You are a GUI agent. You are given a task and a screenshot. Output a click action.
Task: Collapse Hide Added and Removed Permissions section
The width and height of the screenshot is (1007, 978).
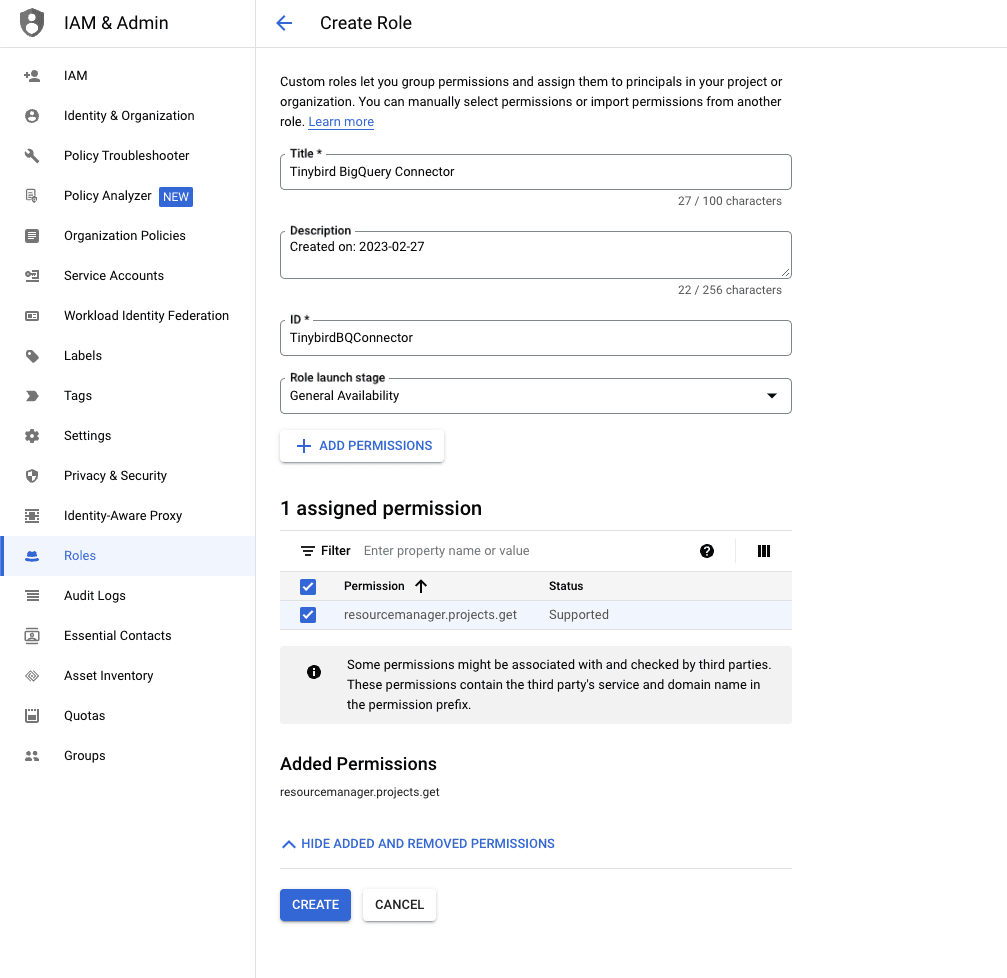point(418,844)
